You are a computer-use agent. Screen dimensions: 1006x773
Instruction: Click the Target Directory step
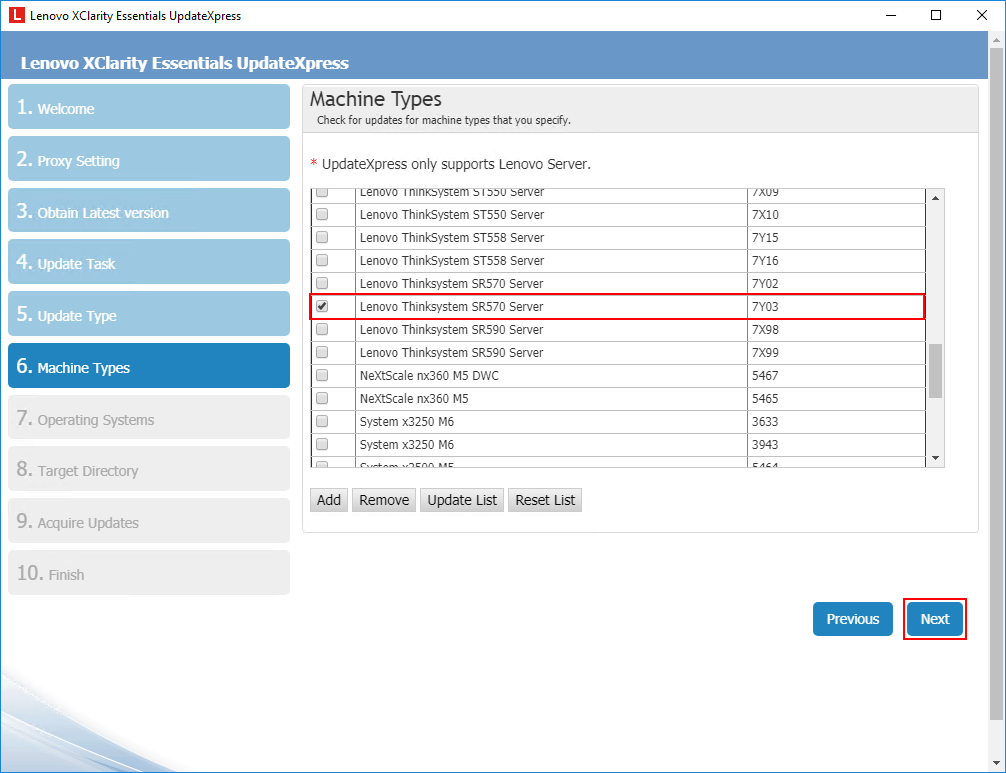coord(149,469)
